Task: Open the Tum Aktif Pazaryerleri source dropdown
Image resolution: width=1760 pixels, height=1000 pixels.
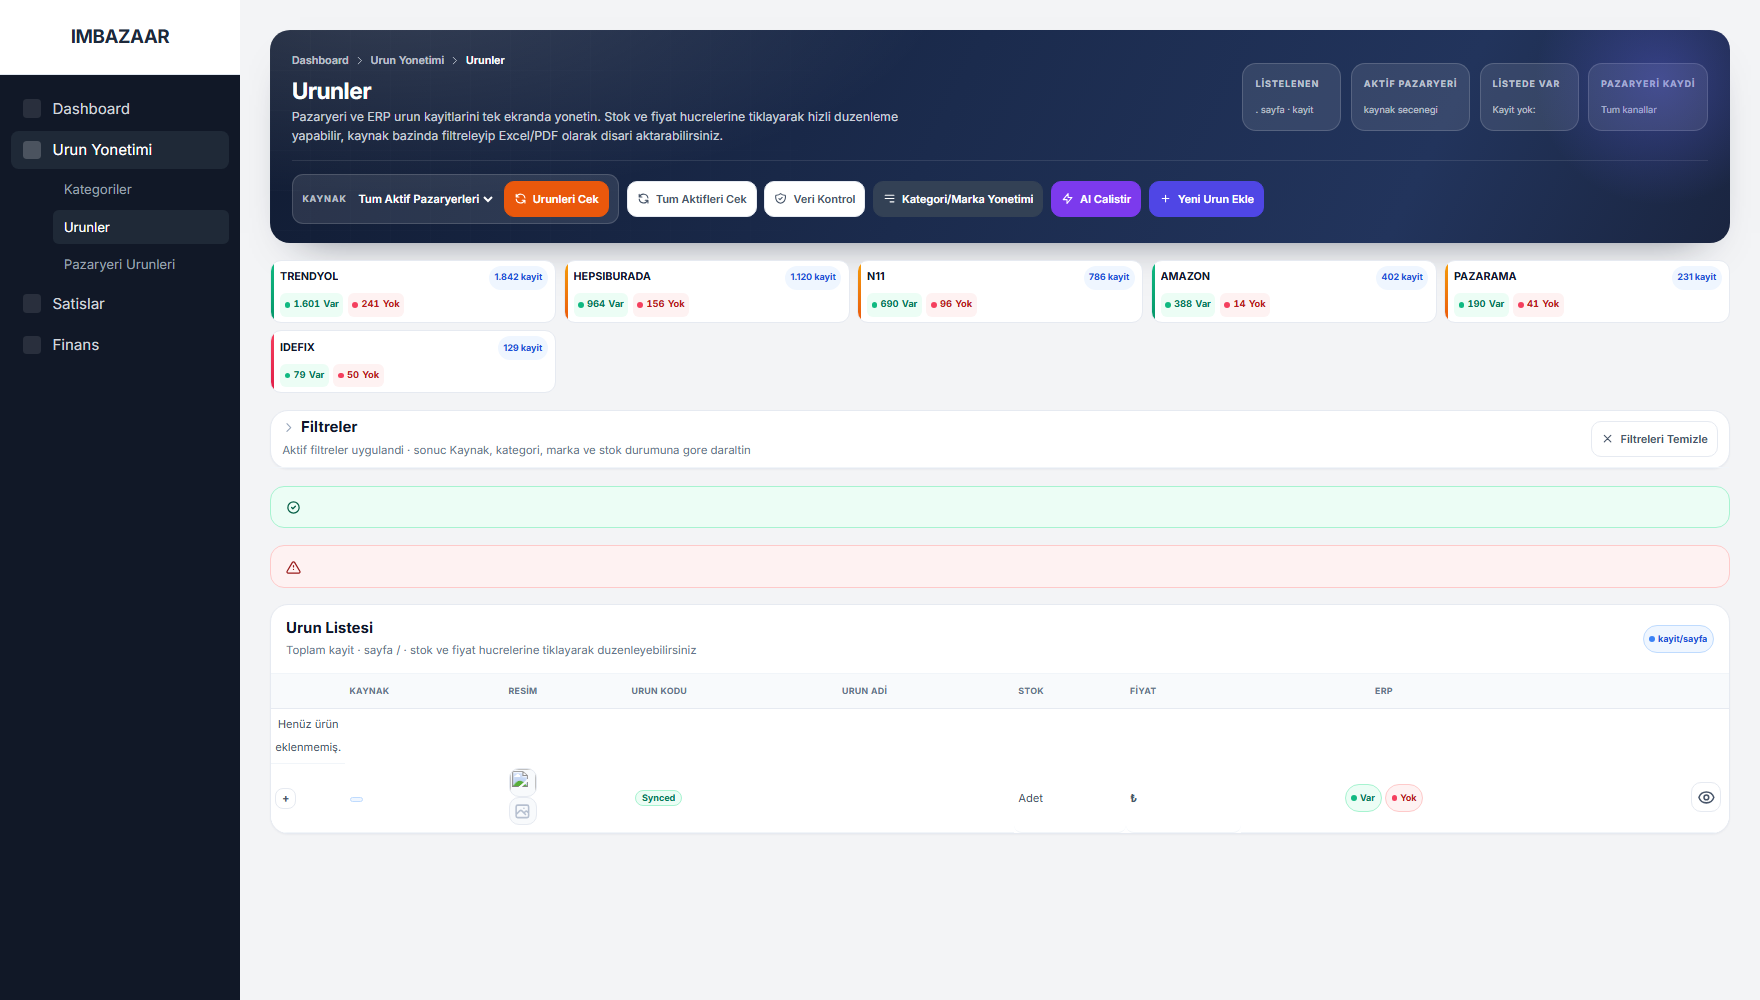Action: pyautogui.click(x=425, y=199)
